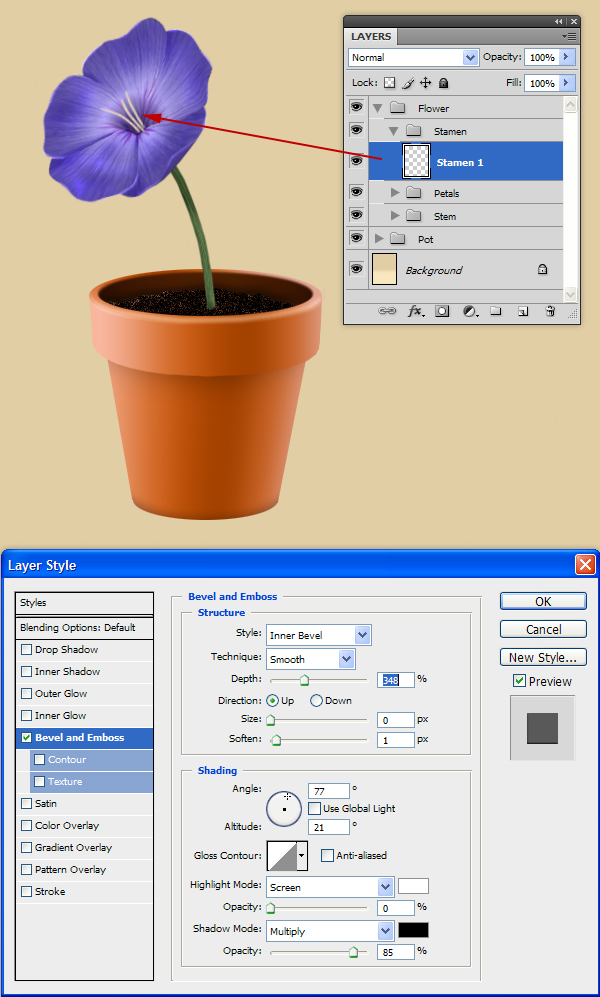Create a new layer group

pos(495,311)
